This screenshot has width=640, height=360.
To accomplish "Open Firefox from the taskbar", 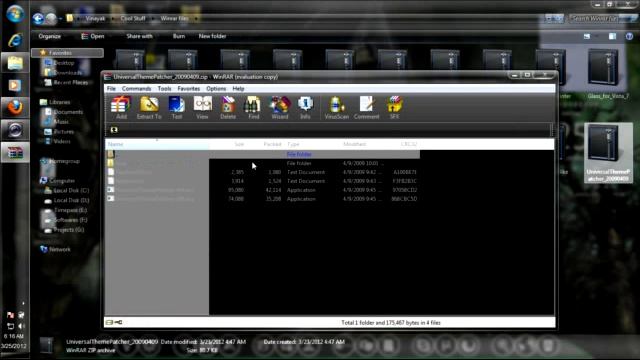I will pyautogui.click(x=15, y=108).
